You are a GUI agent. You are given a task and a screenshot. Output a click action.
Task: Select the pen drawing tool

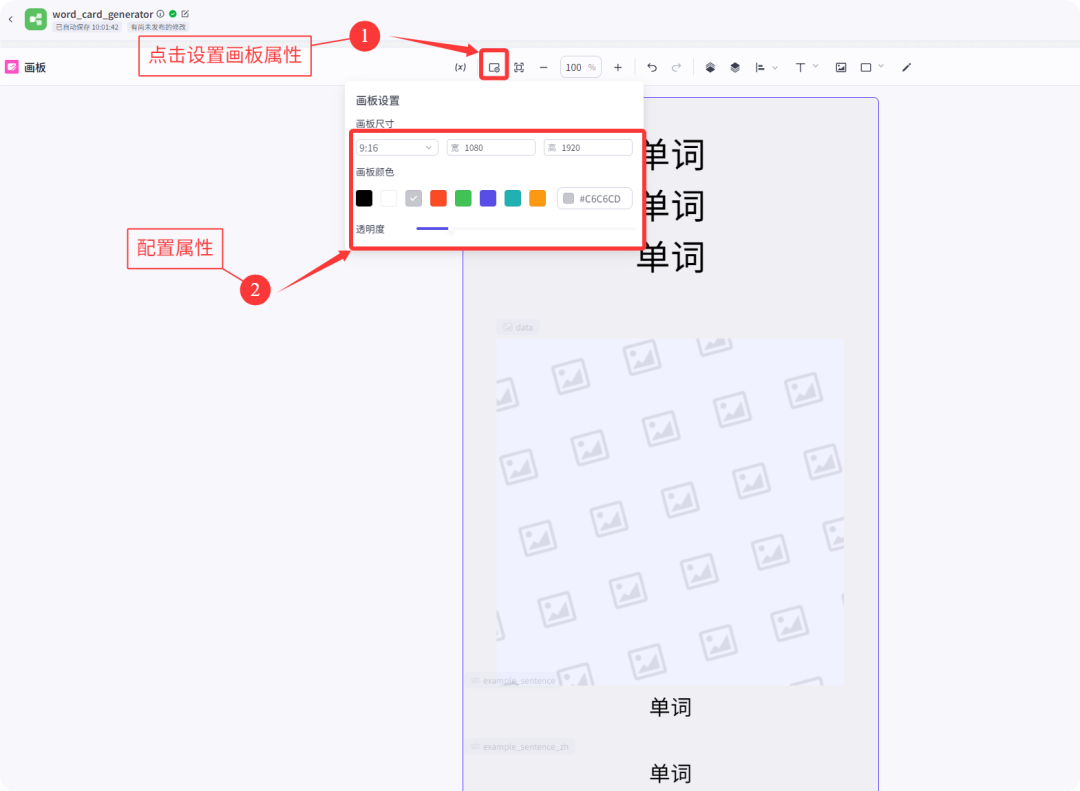pyautogui.click(x=906, y=67)
